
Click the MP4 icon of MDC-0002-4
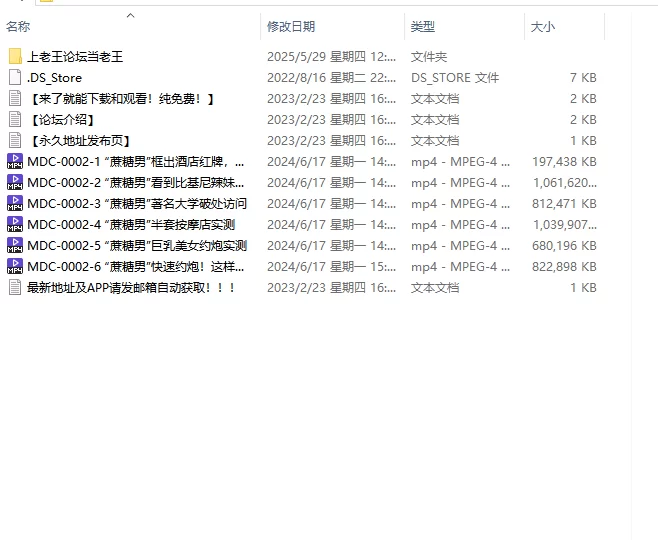click(x=15, y=224)
